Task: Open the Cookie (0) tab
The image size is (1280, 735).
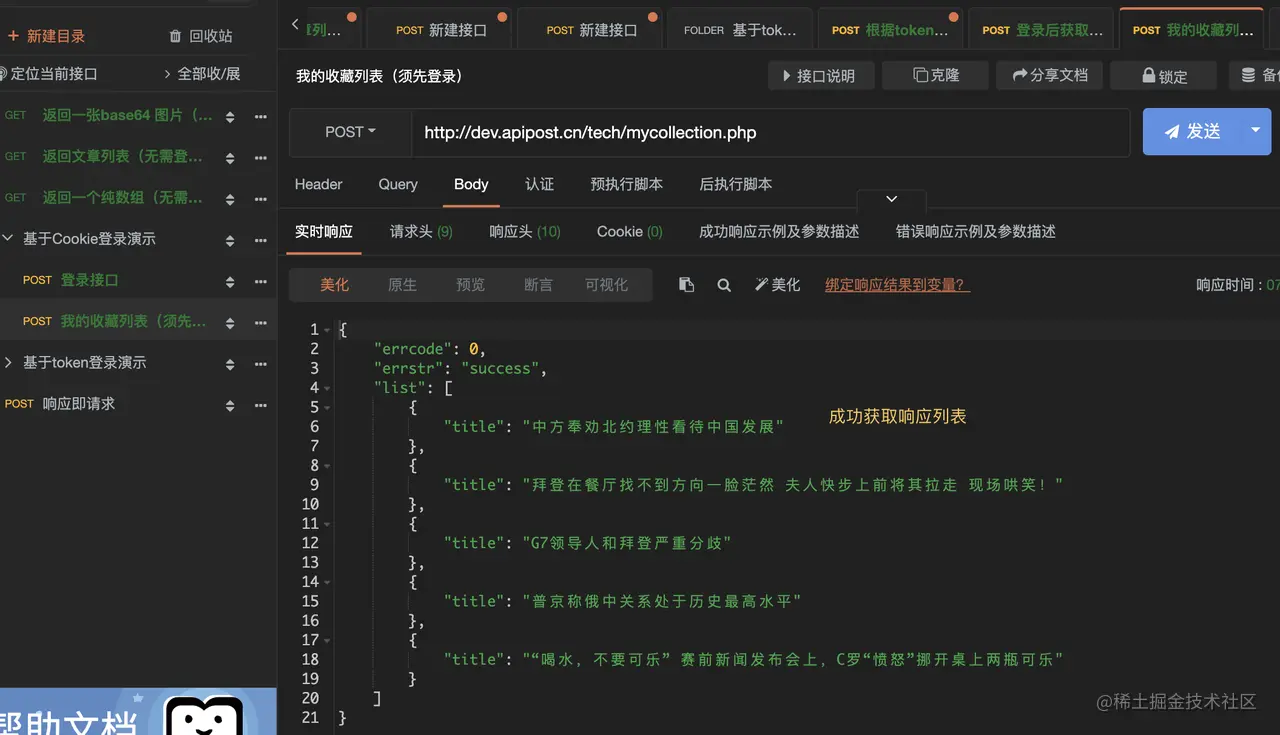Action: click(629, 231)
